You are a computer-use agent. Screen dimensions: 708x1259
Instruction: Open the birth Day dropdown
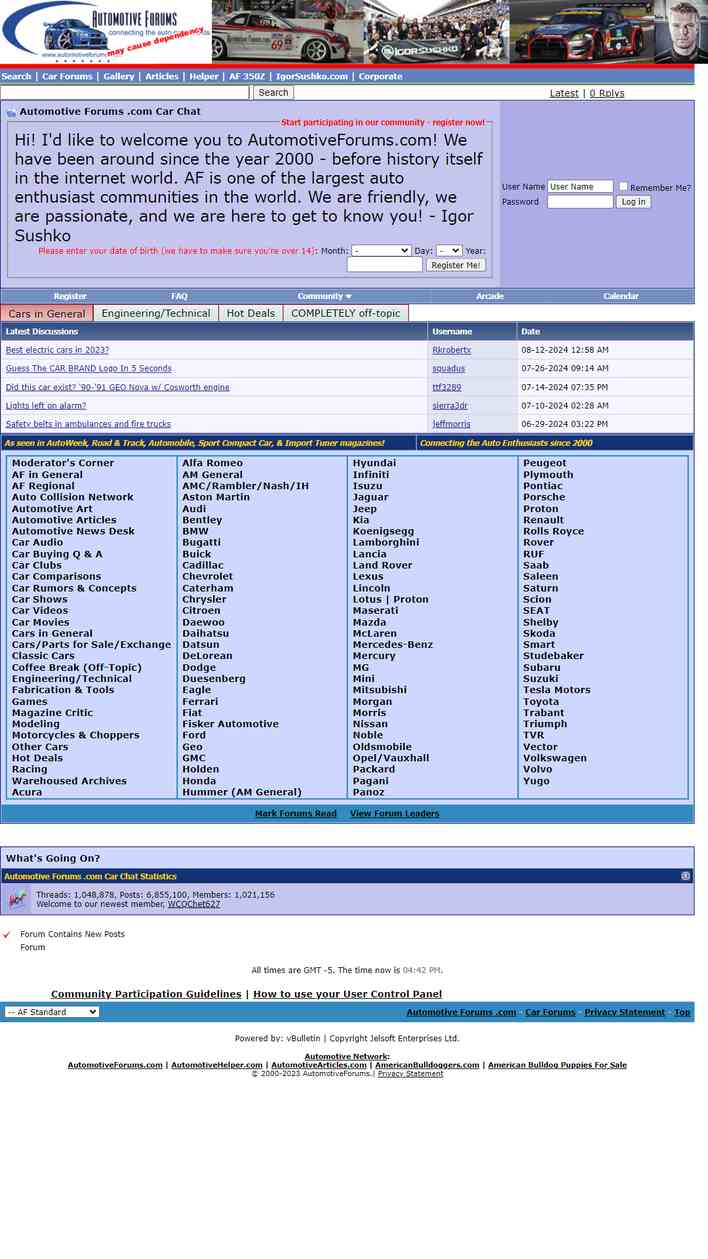pyautogui.click(x=449, y=251)
